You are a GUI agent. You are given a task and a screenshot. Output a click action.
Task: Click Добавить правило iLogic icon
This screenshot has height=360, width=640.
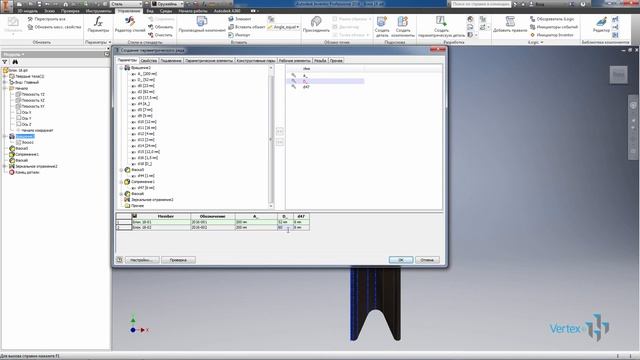[510, 24]
